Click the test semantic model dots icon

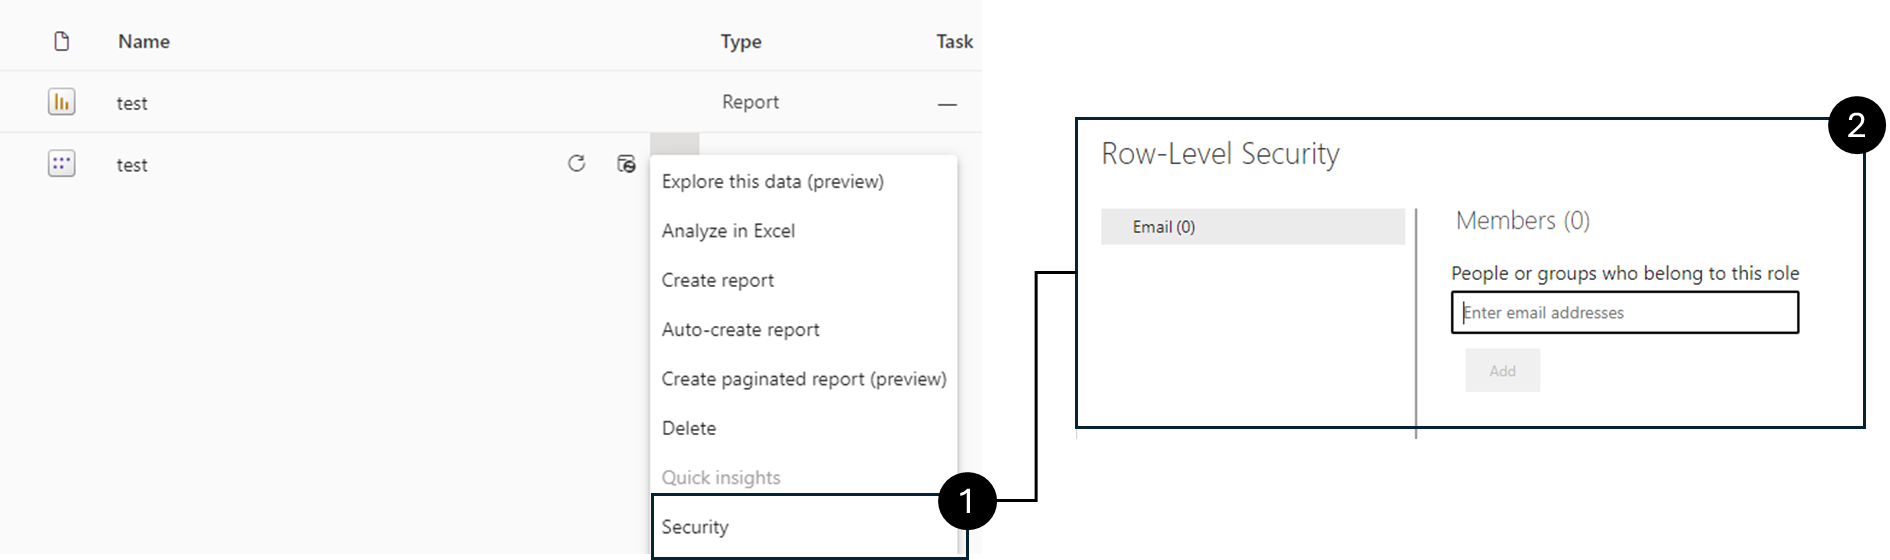coord(62,164)
